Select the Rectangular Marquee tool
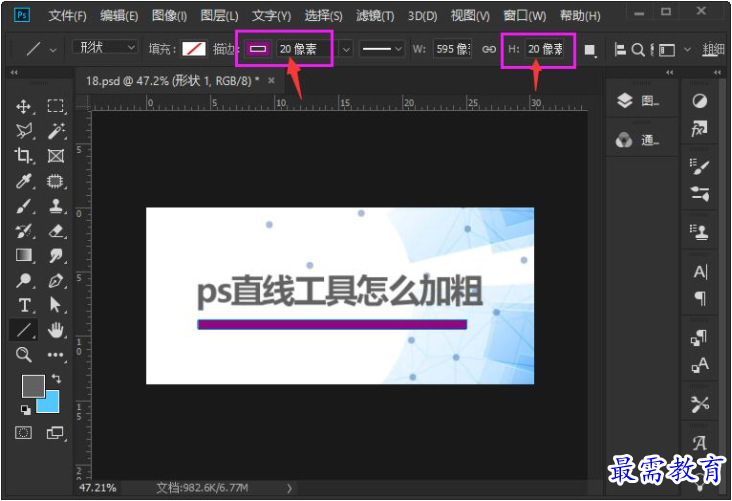Viewport: 732px width, 501px height. click(56, 106)
